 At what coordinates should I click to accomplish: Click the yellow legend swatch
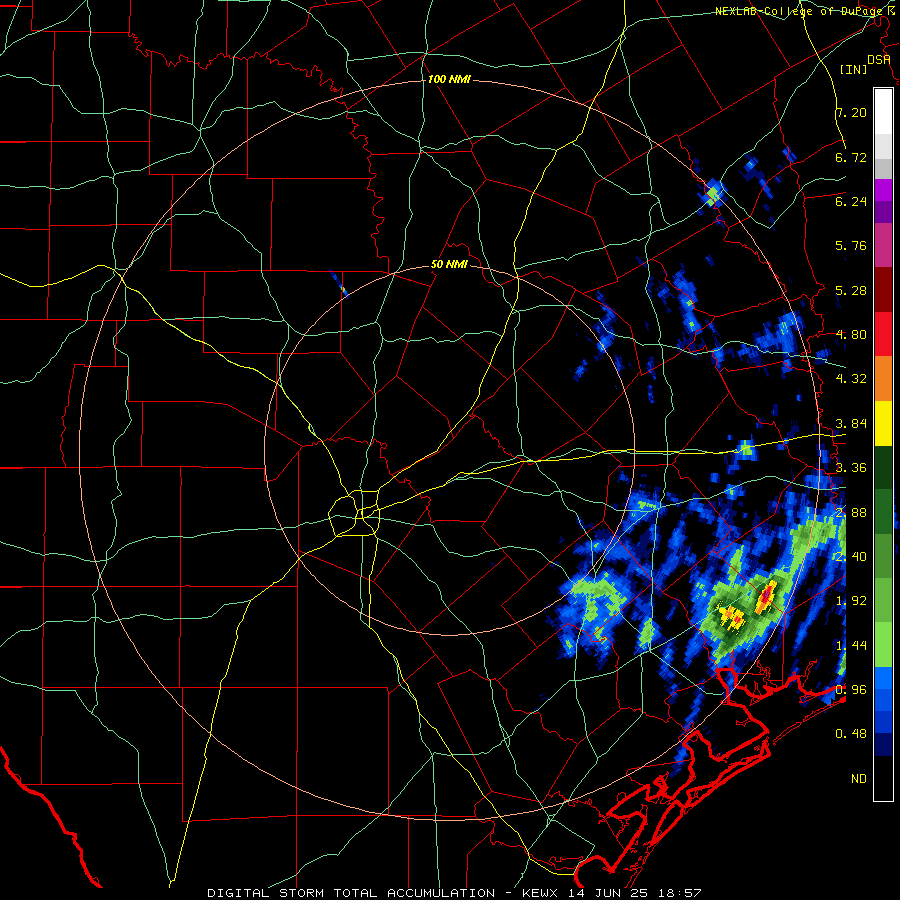click(883, 423)
